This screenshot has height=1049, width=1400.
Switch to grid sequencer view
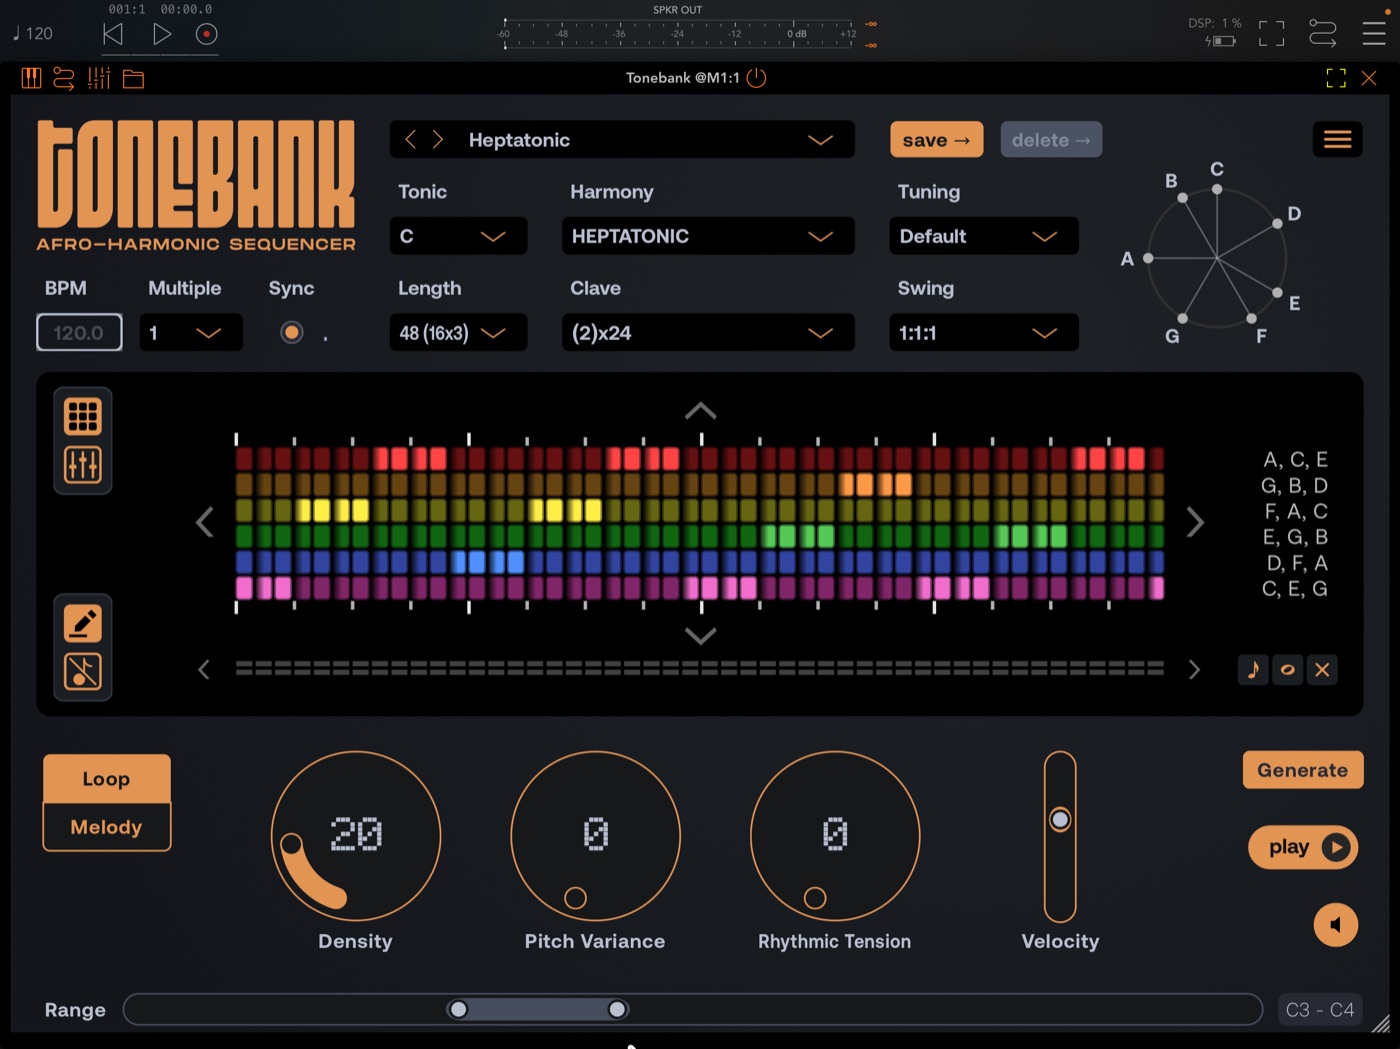pos(83,416)
